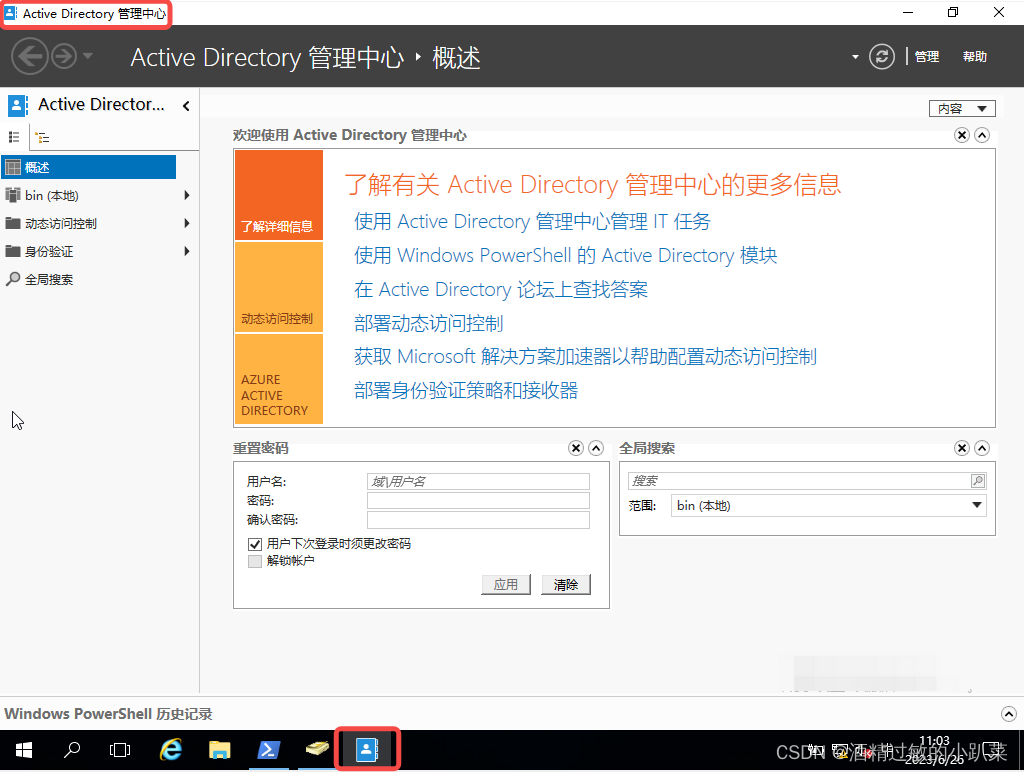1024x772 pixels.
Task: Collapse the welcome tile
Action: click(x=982, y=135)
